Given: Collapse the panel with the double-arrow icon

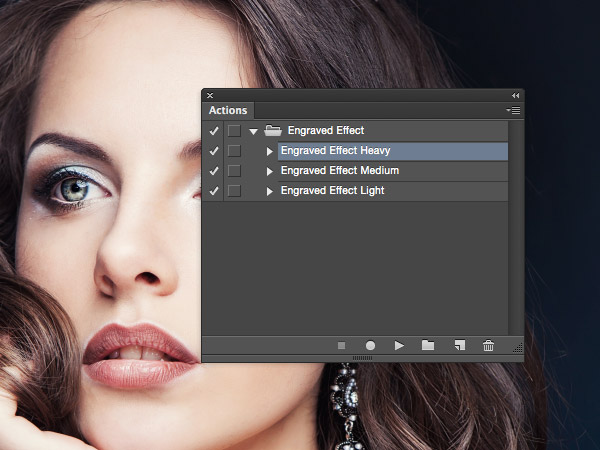Looking at the screenshot, I should 515,95.
